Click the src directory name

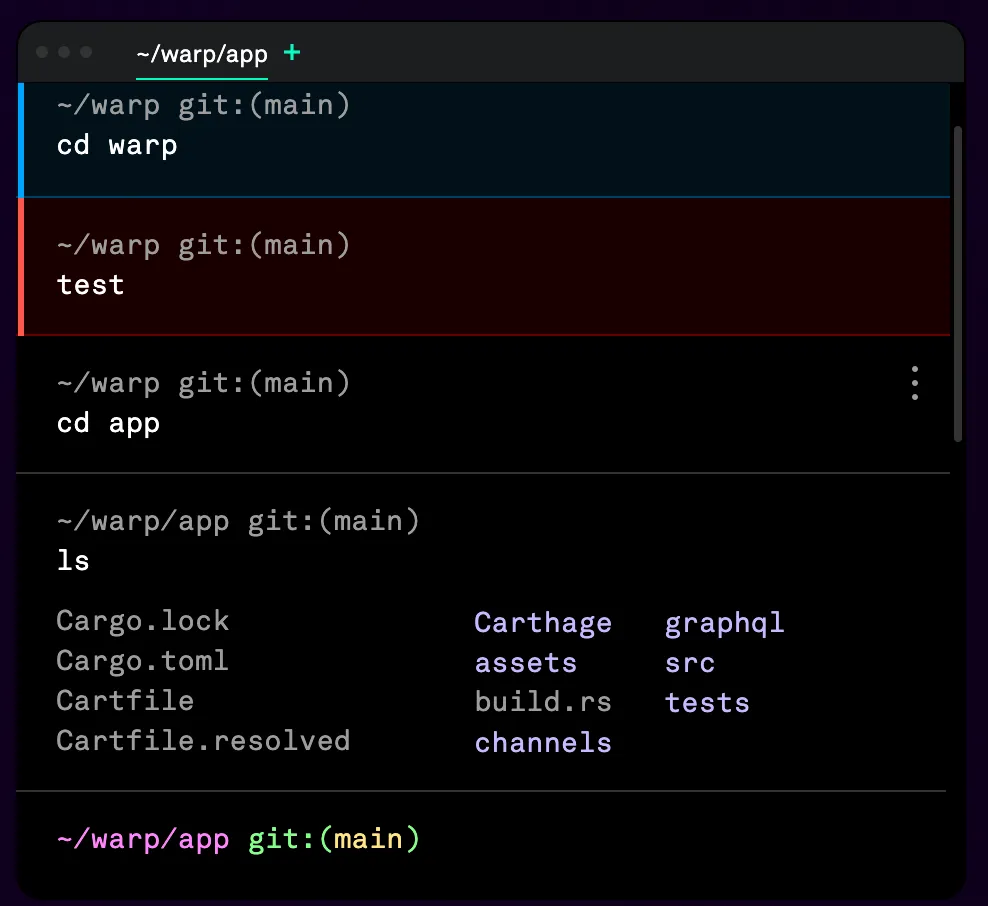coord(690,663)
